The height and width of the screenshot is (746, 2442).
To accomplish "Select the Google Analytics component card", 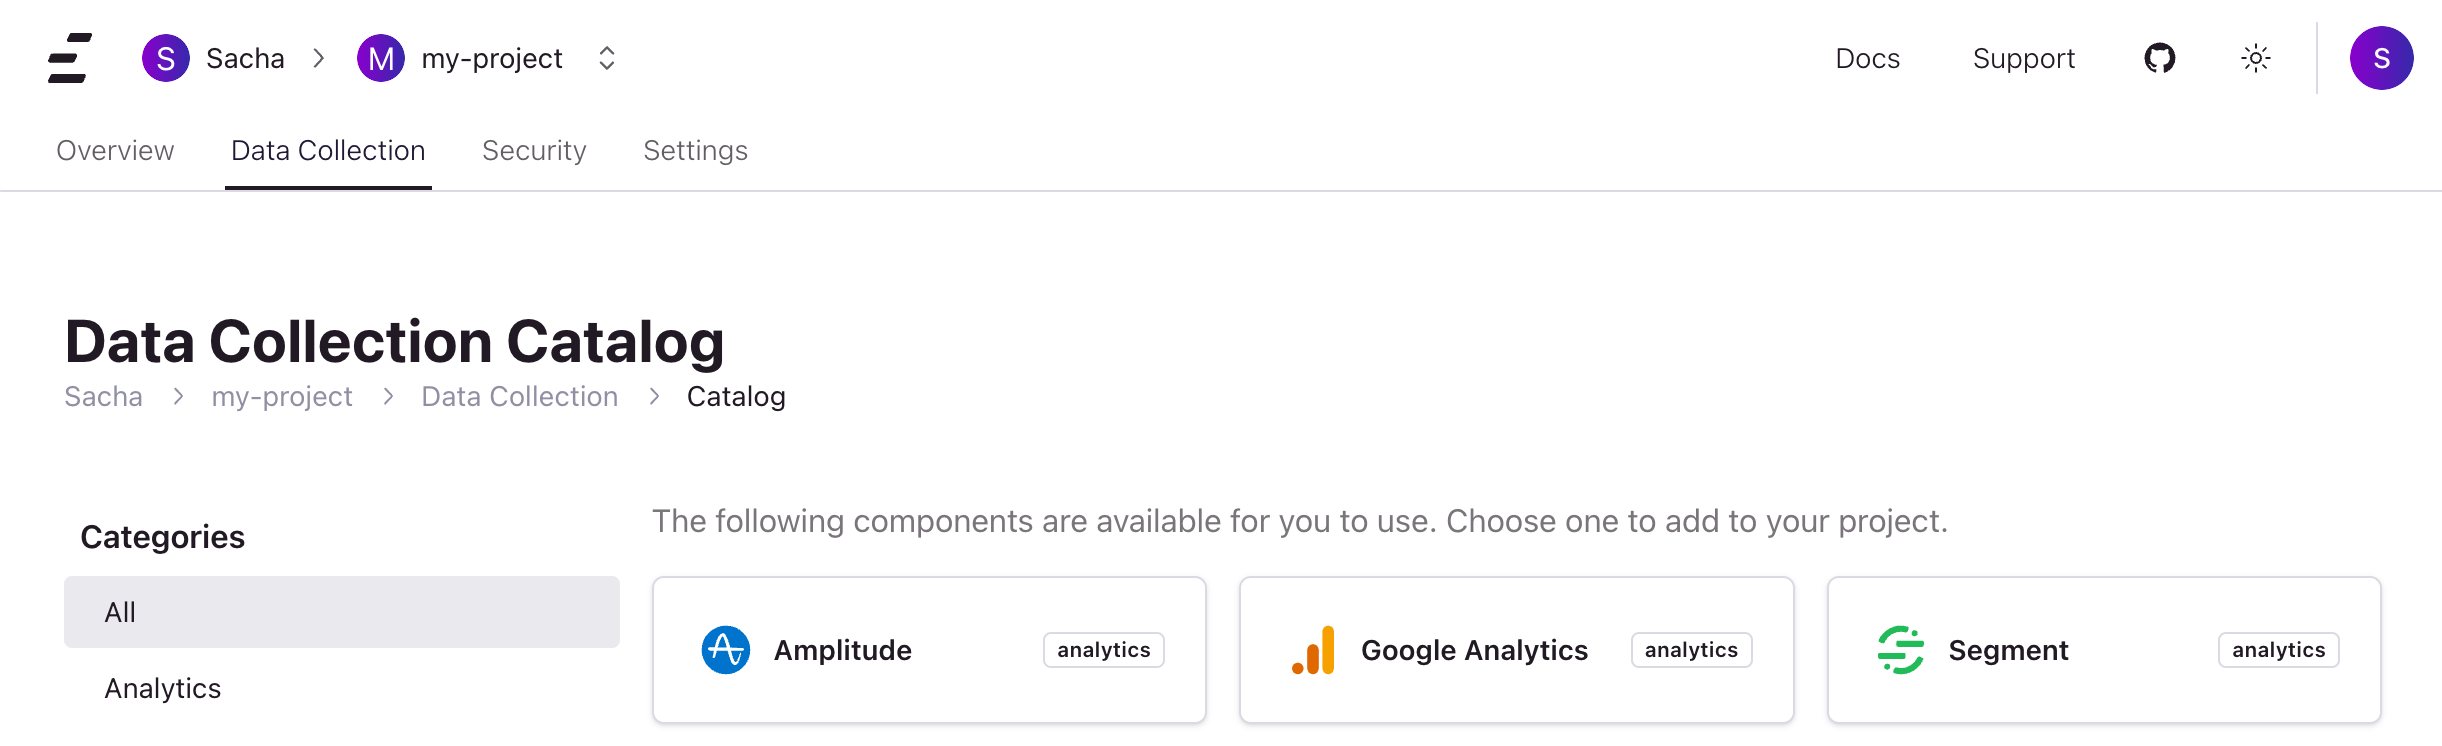I will tap(1516, 649).
